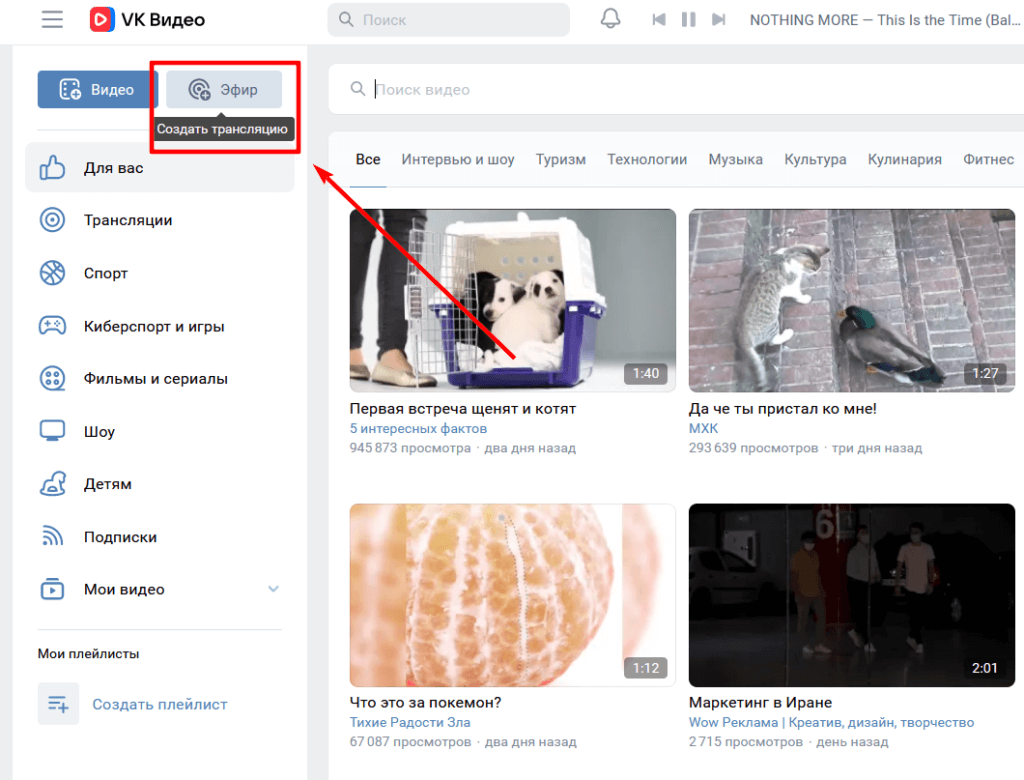The height and width of the screenshot is (780, 1024).
Task: Skip to next track in player
Action: tap(718, 20)
